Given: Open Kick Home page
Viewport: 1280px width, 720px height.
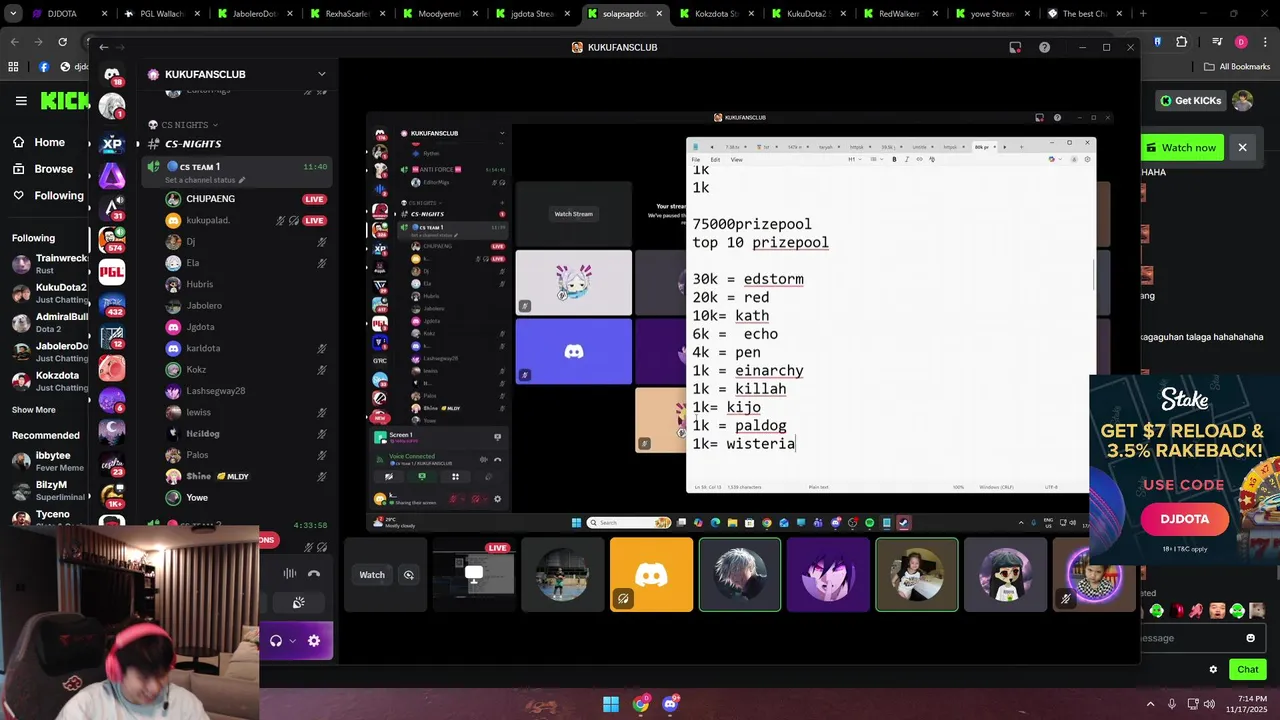Looking at the screenshot, I should pos(38,142).
